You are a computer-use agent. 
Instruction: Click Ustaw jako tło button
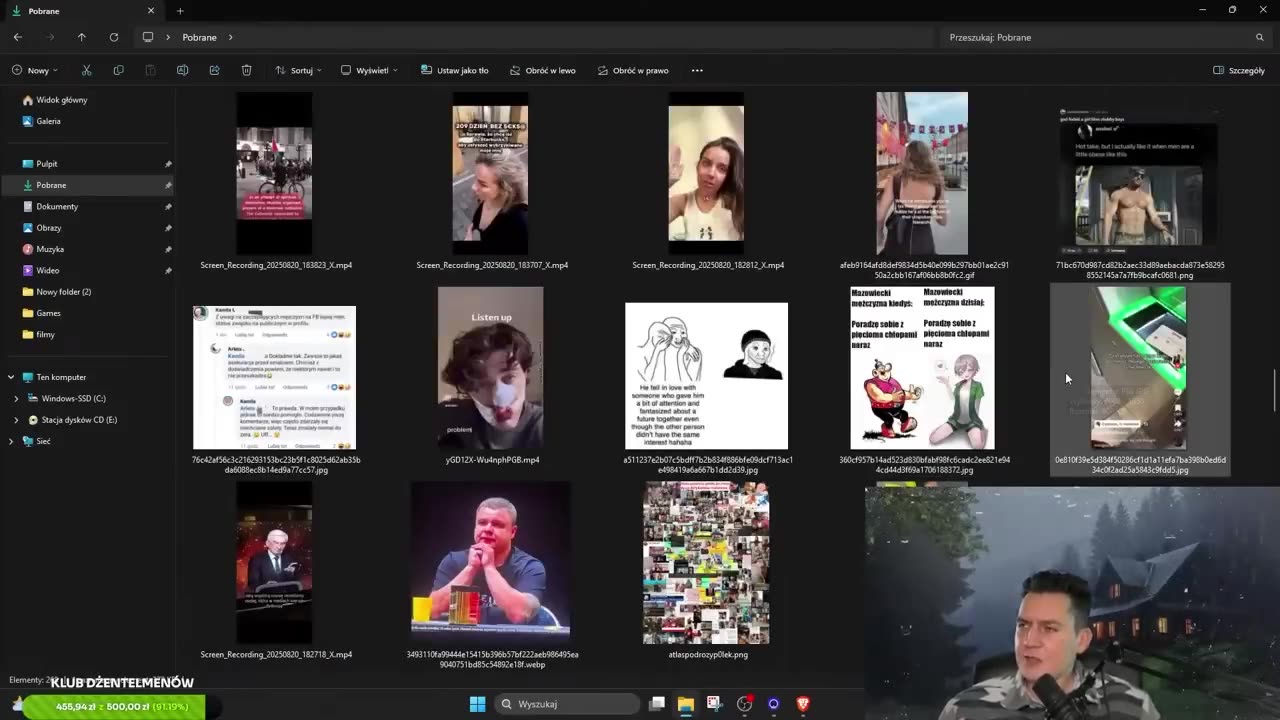(x=455, y=70)
